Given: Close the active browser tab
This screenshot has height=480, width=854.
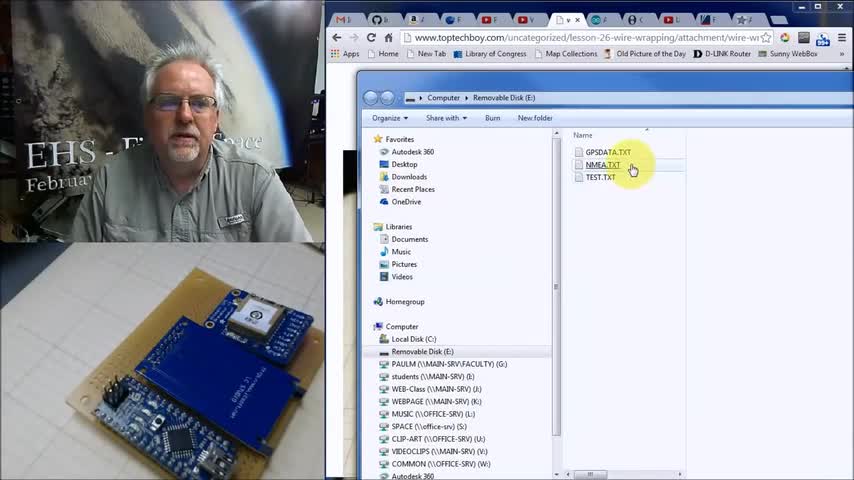Looking at the screenshot, I should click(x=577, y=20).
